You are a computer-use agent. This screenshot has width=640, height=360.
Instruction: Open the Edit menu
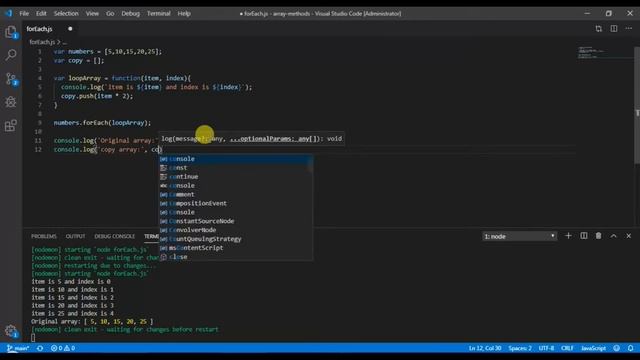tap(41, 13)
